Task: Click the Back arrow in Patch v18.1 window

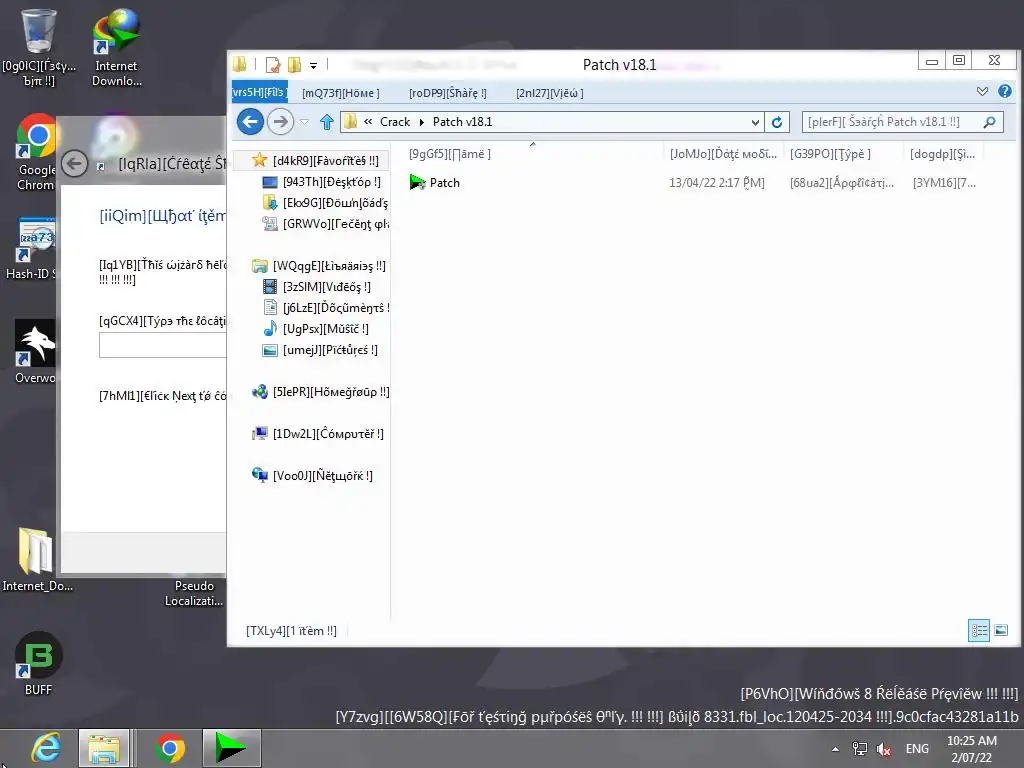Action: click(x=250, y=121)
